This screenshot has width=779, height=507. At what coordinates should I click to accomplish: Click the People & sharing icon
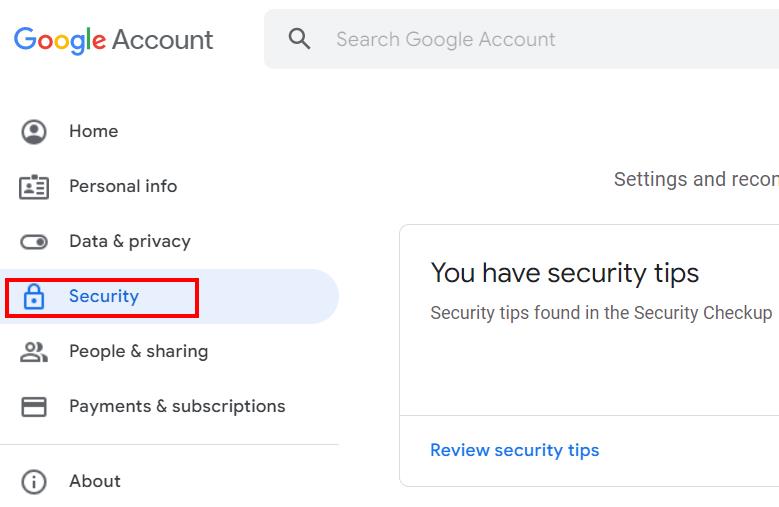[x=34, y=352]
